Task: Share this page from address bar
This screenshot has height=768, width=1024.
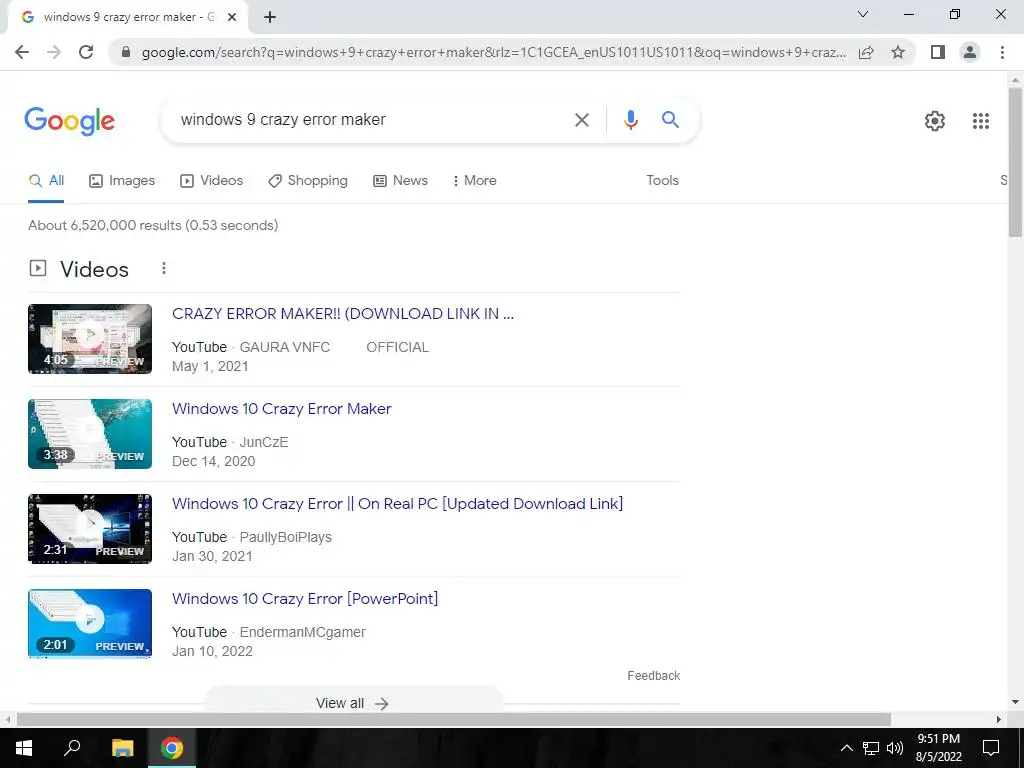Action: 866,52
